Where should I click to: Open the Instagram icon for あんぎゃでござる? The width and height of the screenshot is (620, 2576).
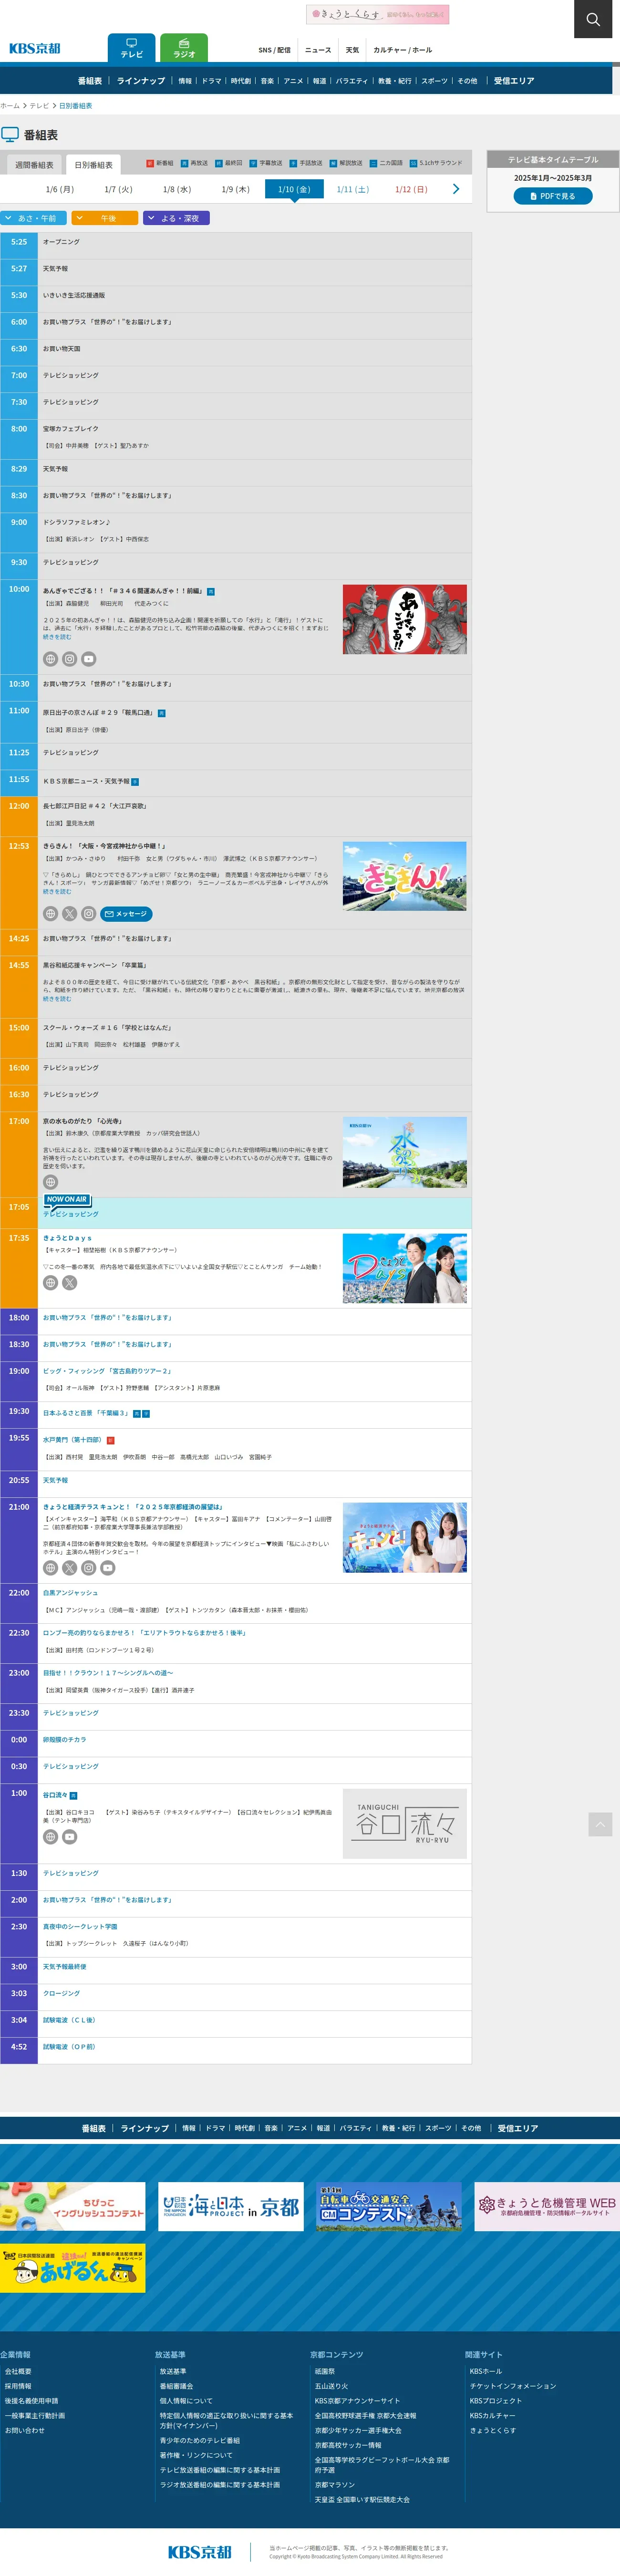69,659
